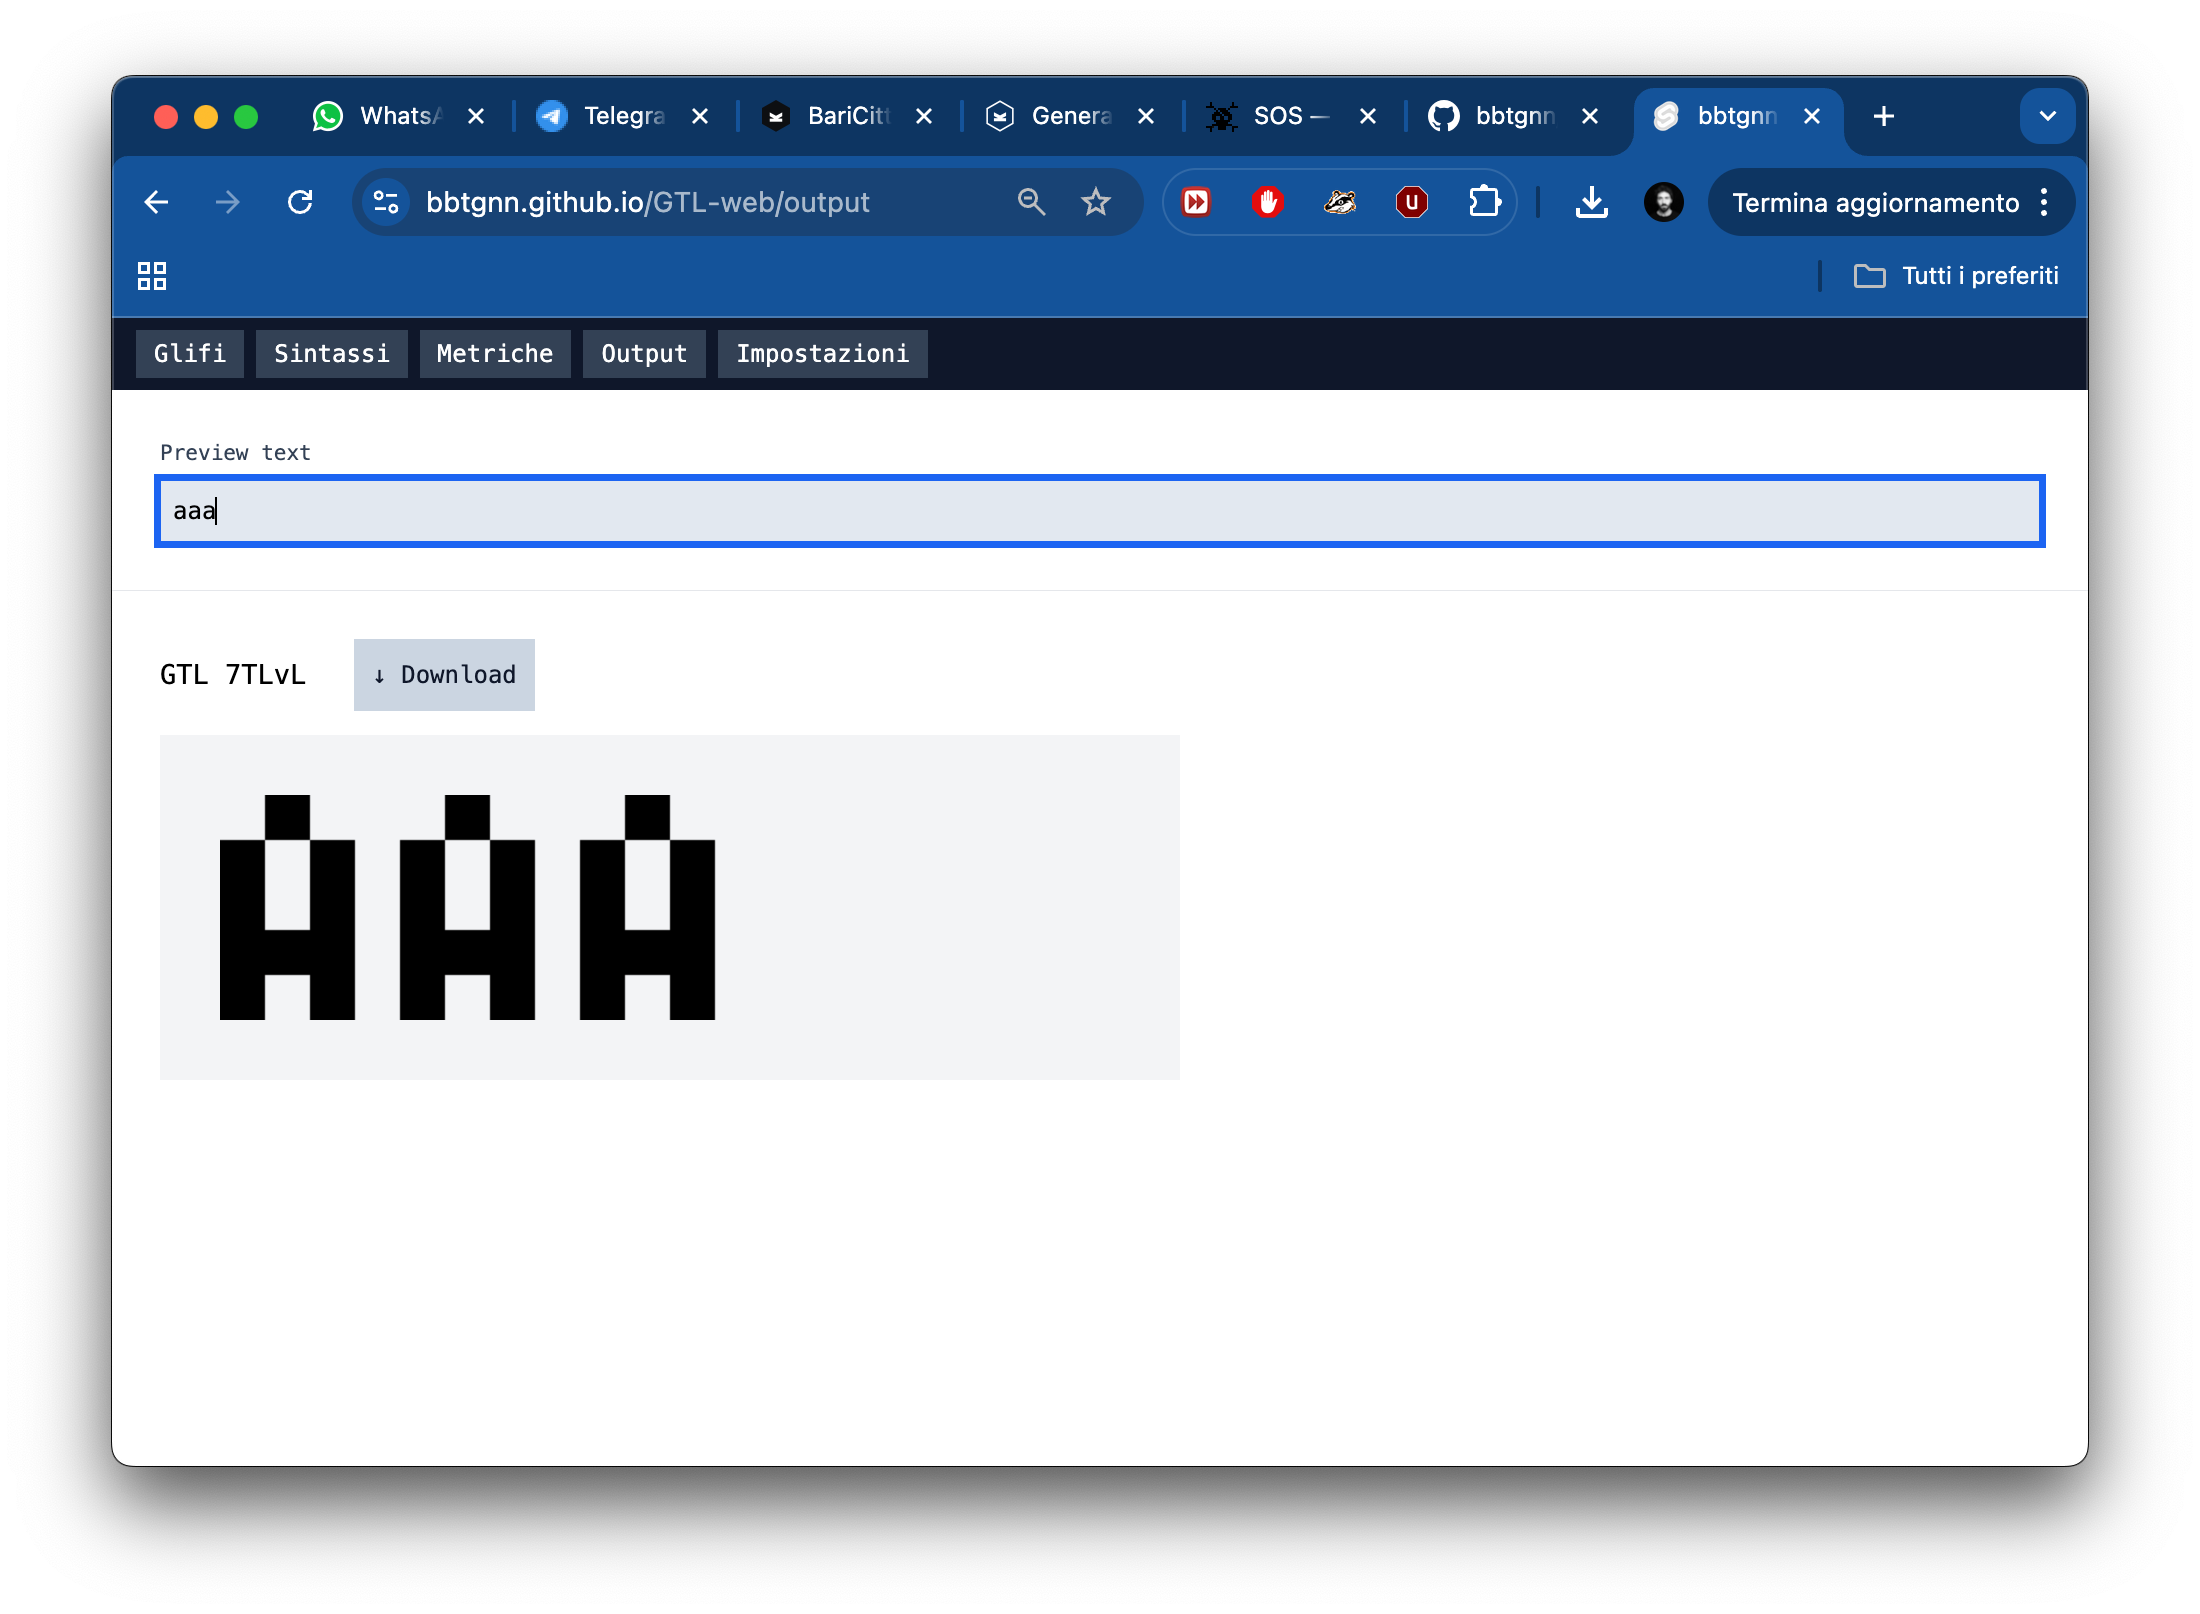Open a new browser tab
Viewport: 2200px width, 1614px height.
tap(1884, 117)
